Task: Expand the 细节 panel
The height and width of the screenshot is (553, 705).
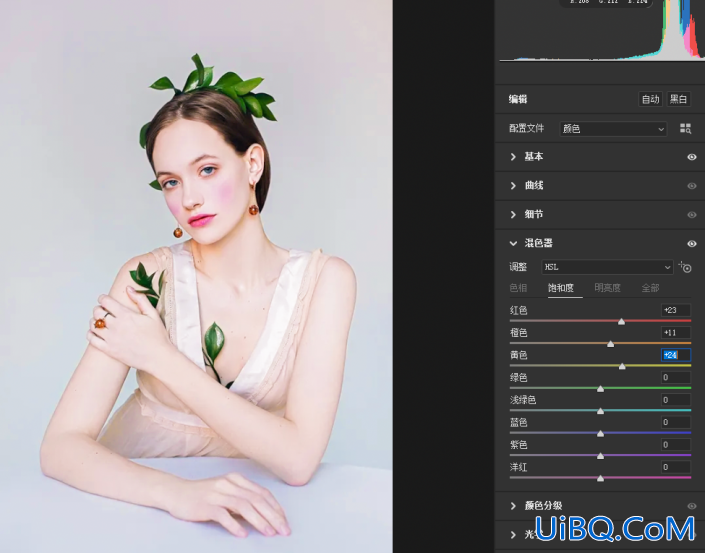Action: [513, 214]
